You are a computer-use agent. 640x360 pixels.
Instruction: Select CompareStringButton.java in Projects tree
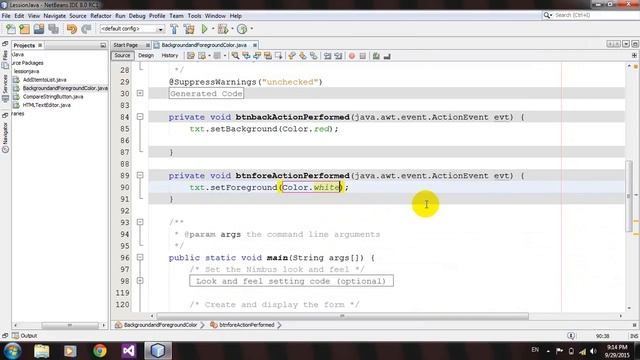[x=53, y=97]
